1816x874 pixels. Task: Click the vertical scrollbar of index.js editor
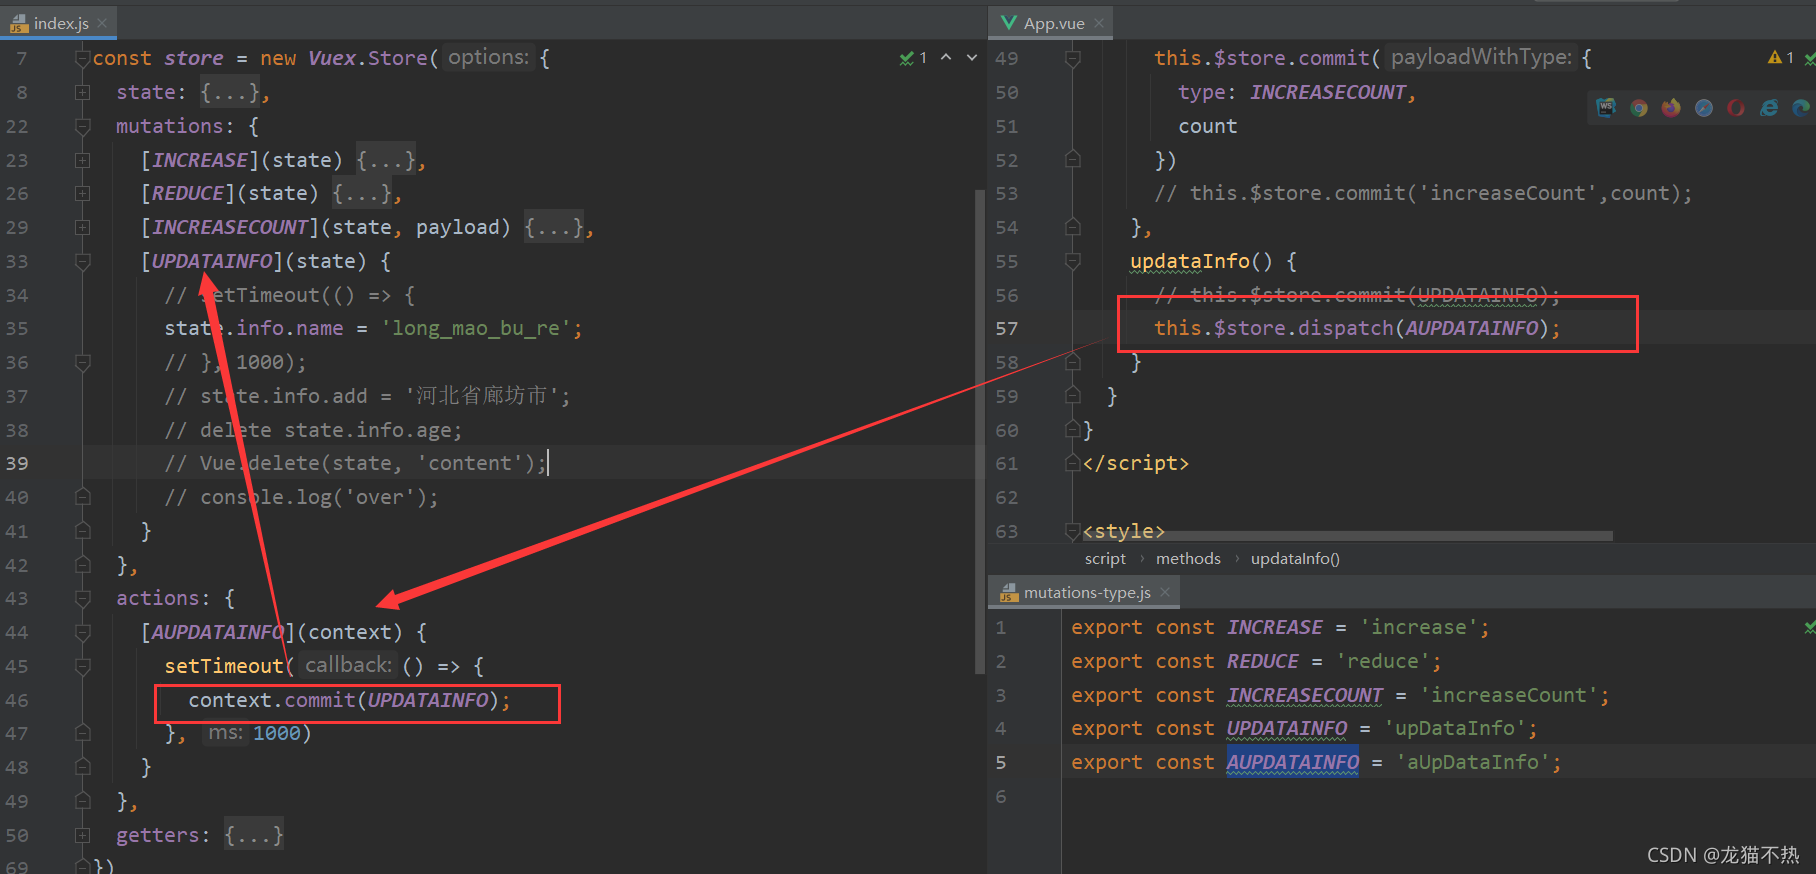click(x=979, y=430)
